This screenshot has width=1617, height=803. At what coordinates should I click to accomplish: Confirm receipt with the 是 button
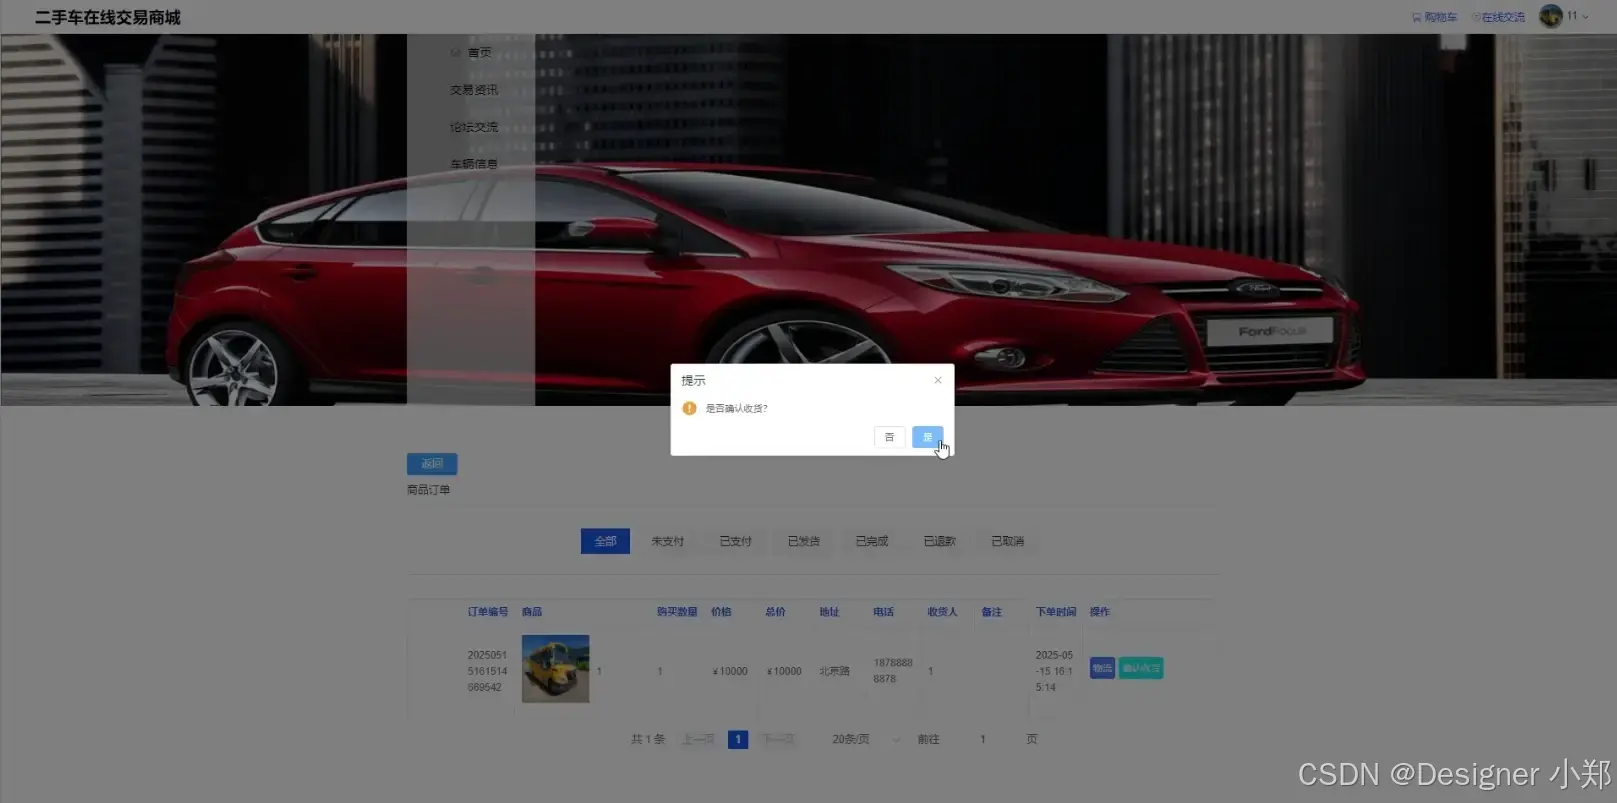coord(927,437)
